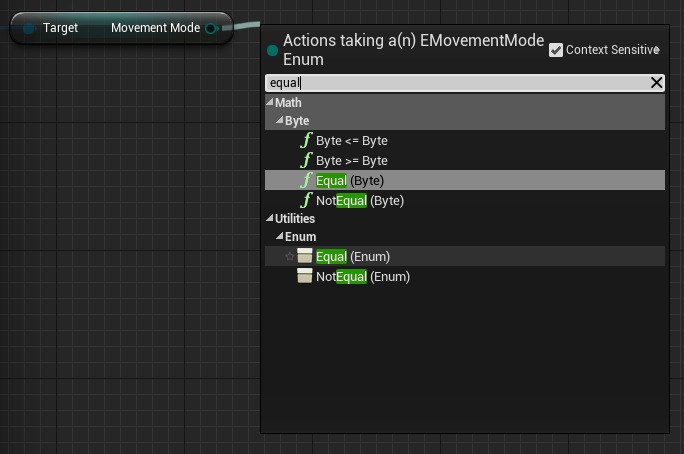This screenshot has width=684, height=454.
Task: Collapse the Byte subcategory
Action: (280, 120)
